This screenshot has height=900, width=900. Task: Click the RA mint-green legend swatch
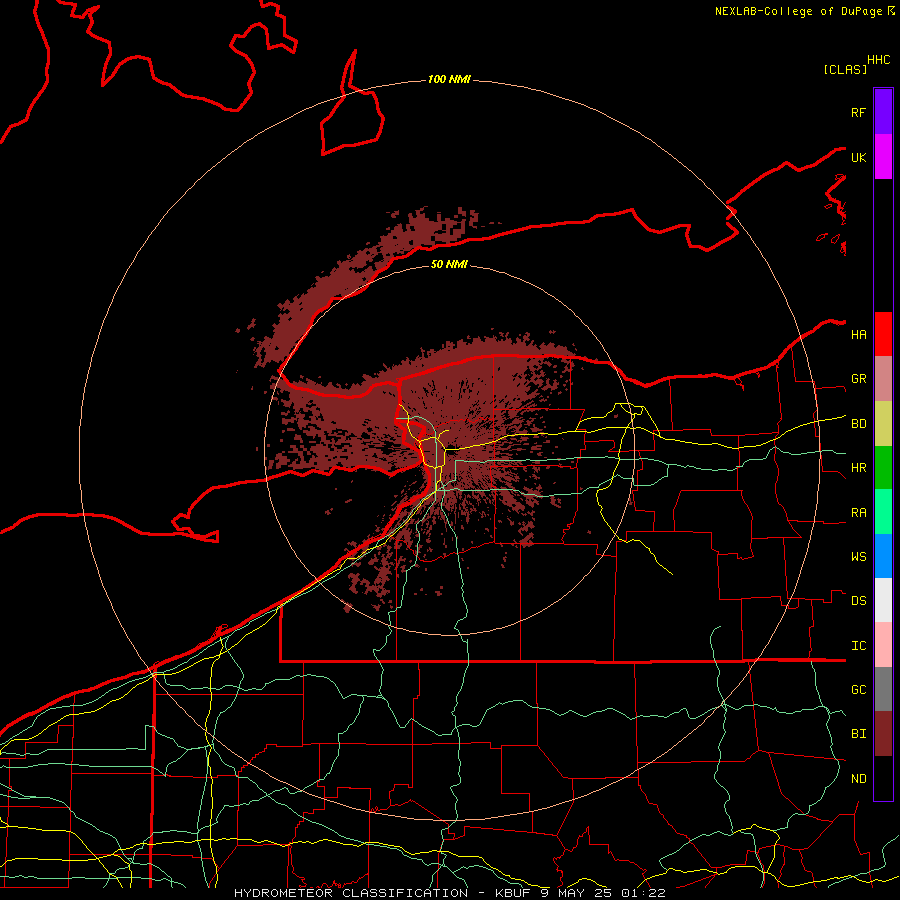(883, 512)
